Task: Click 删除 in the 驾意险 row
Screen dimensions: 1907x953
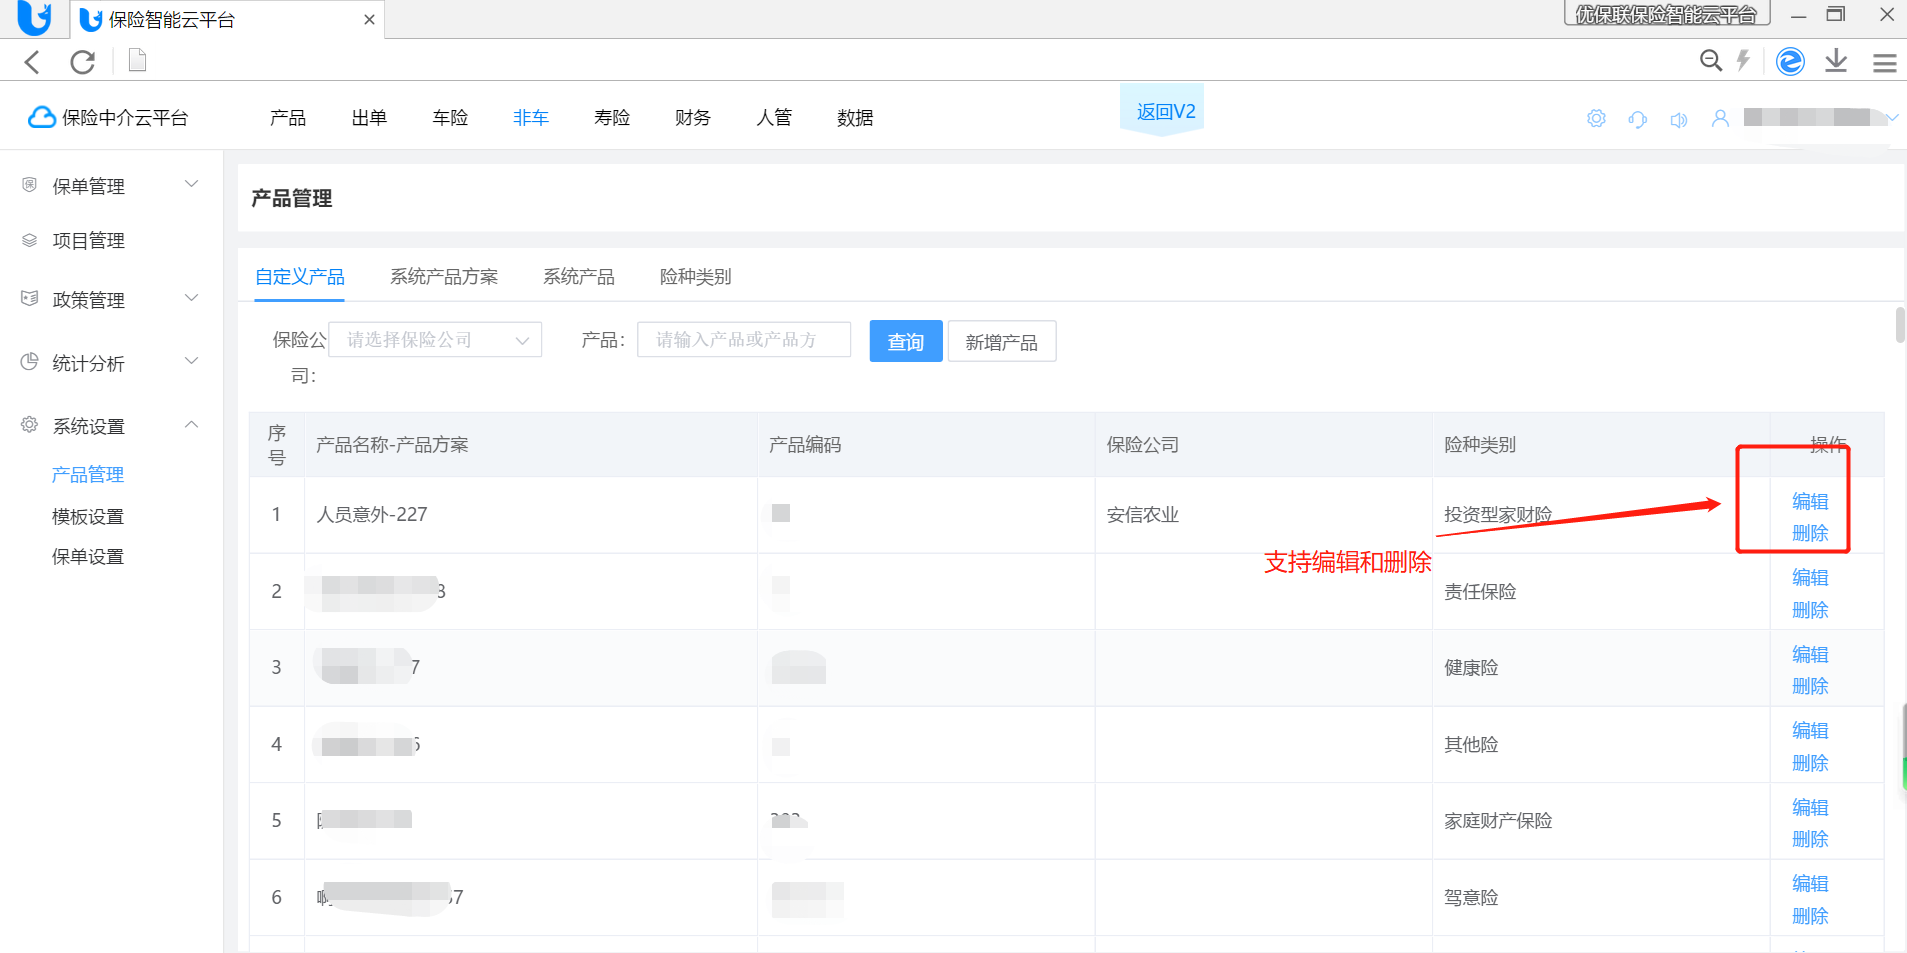Action: pos(1810,916)
